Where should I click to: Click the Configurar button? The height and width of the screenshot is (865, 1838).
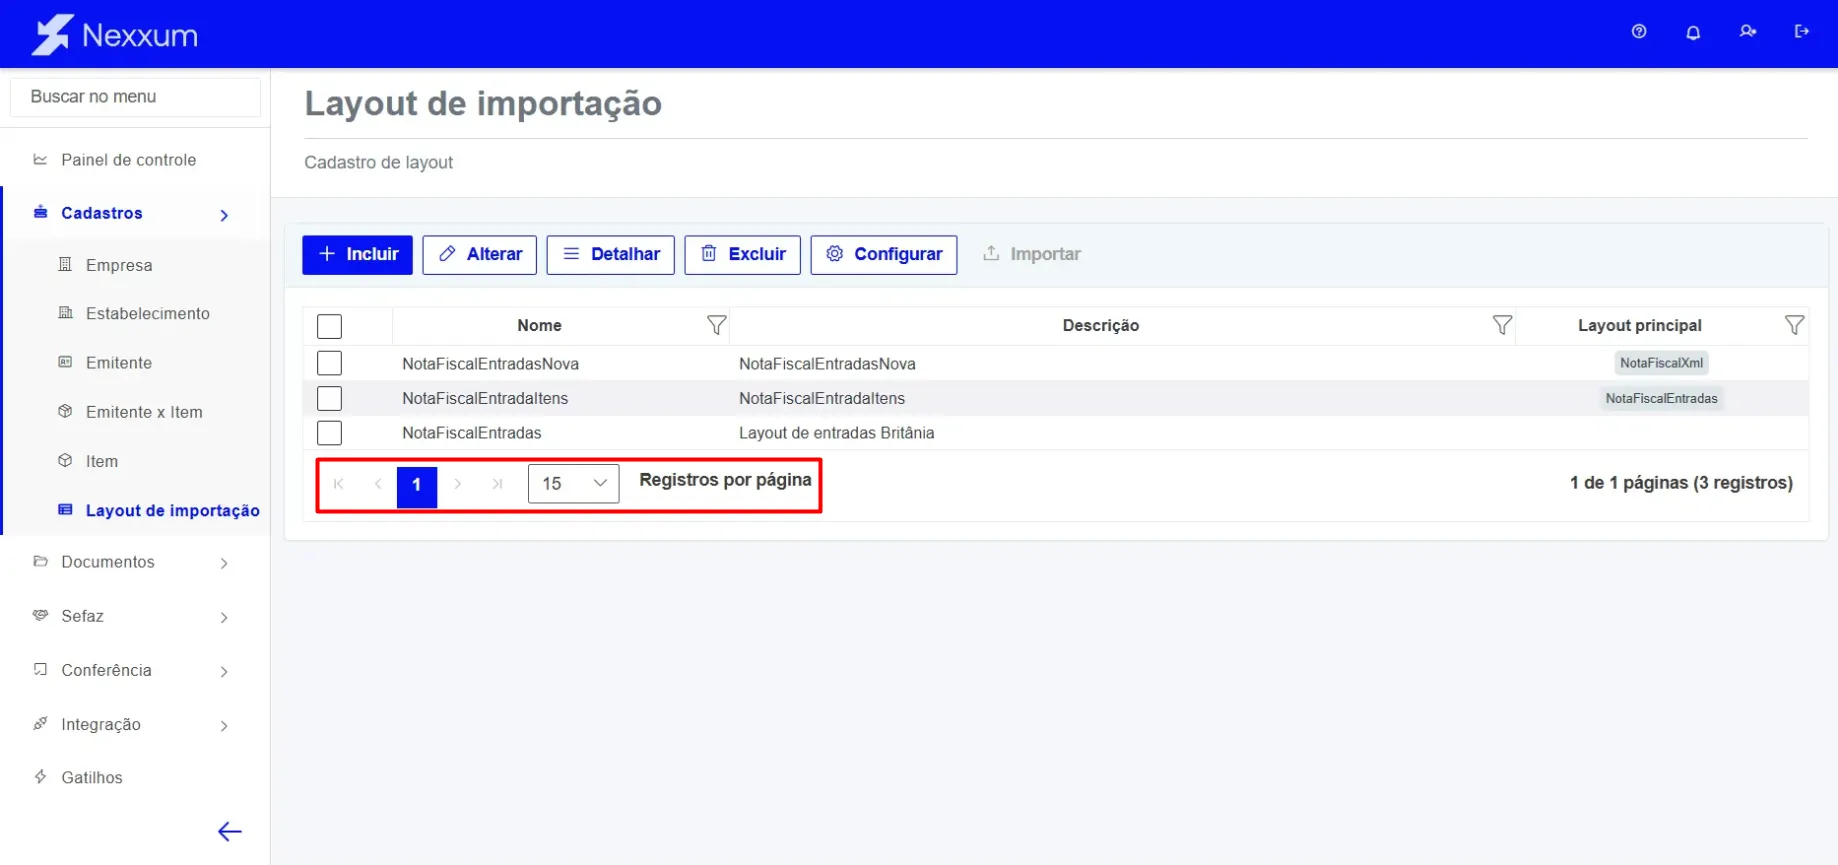point(883,254)
